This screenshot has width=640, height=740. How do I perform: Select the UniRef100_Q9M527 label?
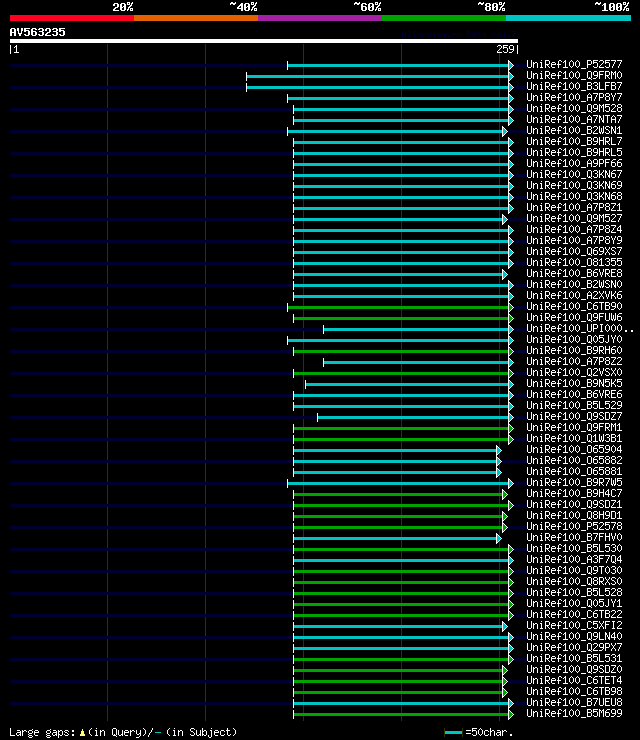point(574,219)
